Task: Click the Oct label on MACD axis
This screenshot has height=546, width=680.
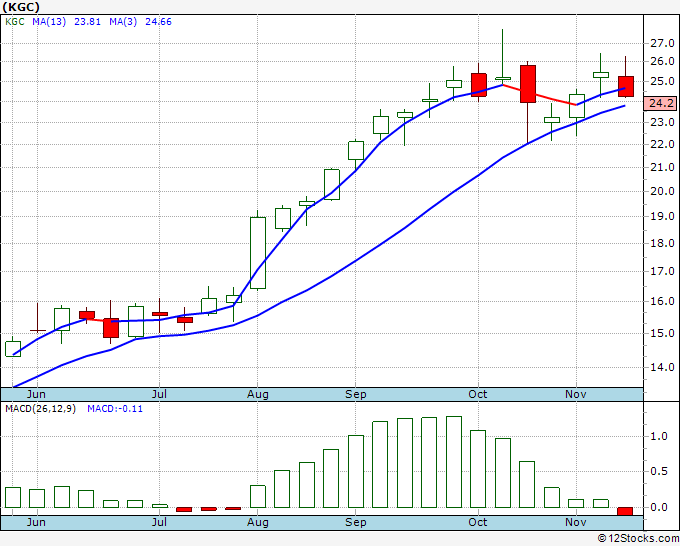Action: point(477,522)
